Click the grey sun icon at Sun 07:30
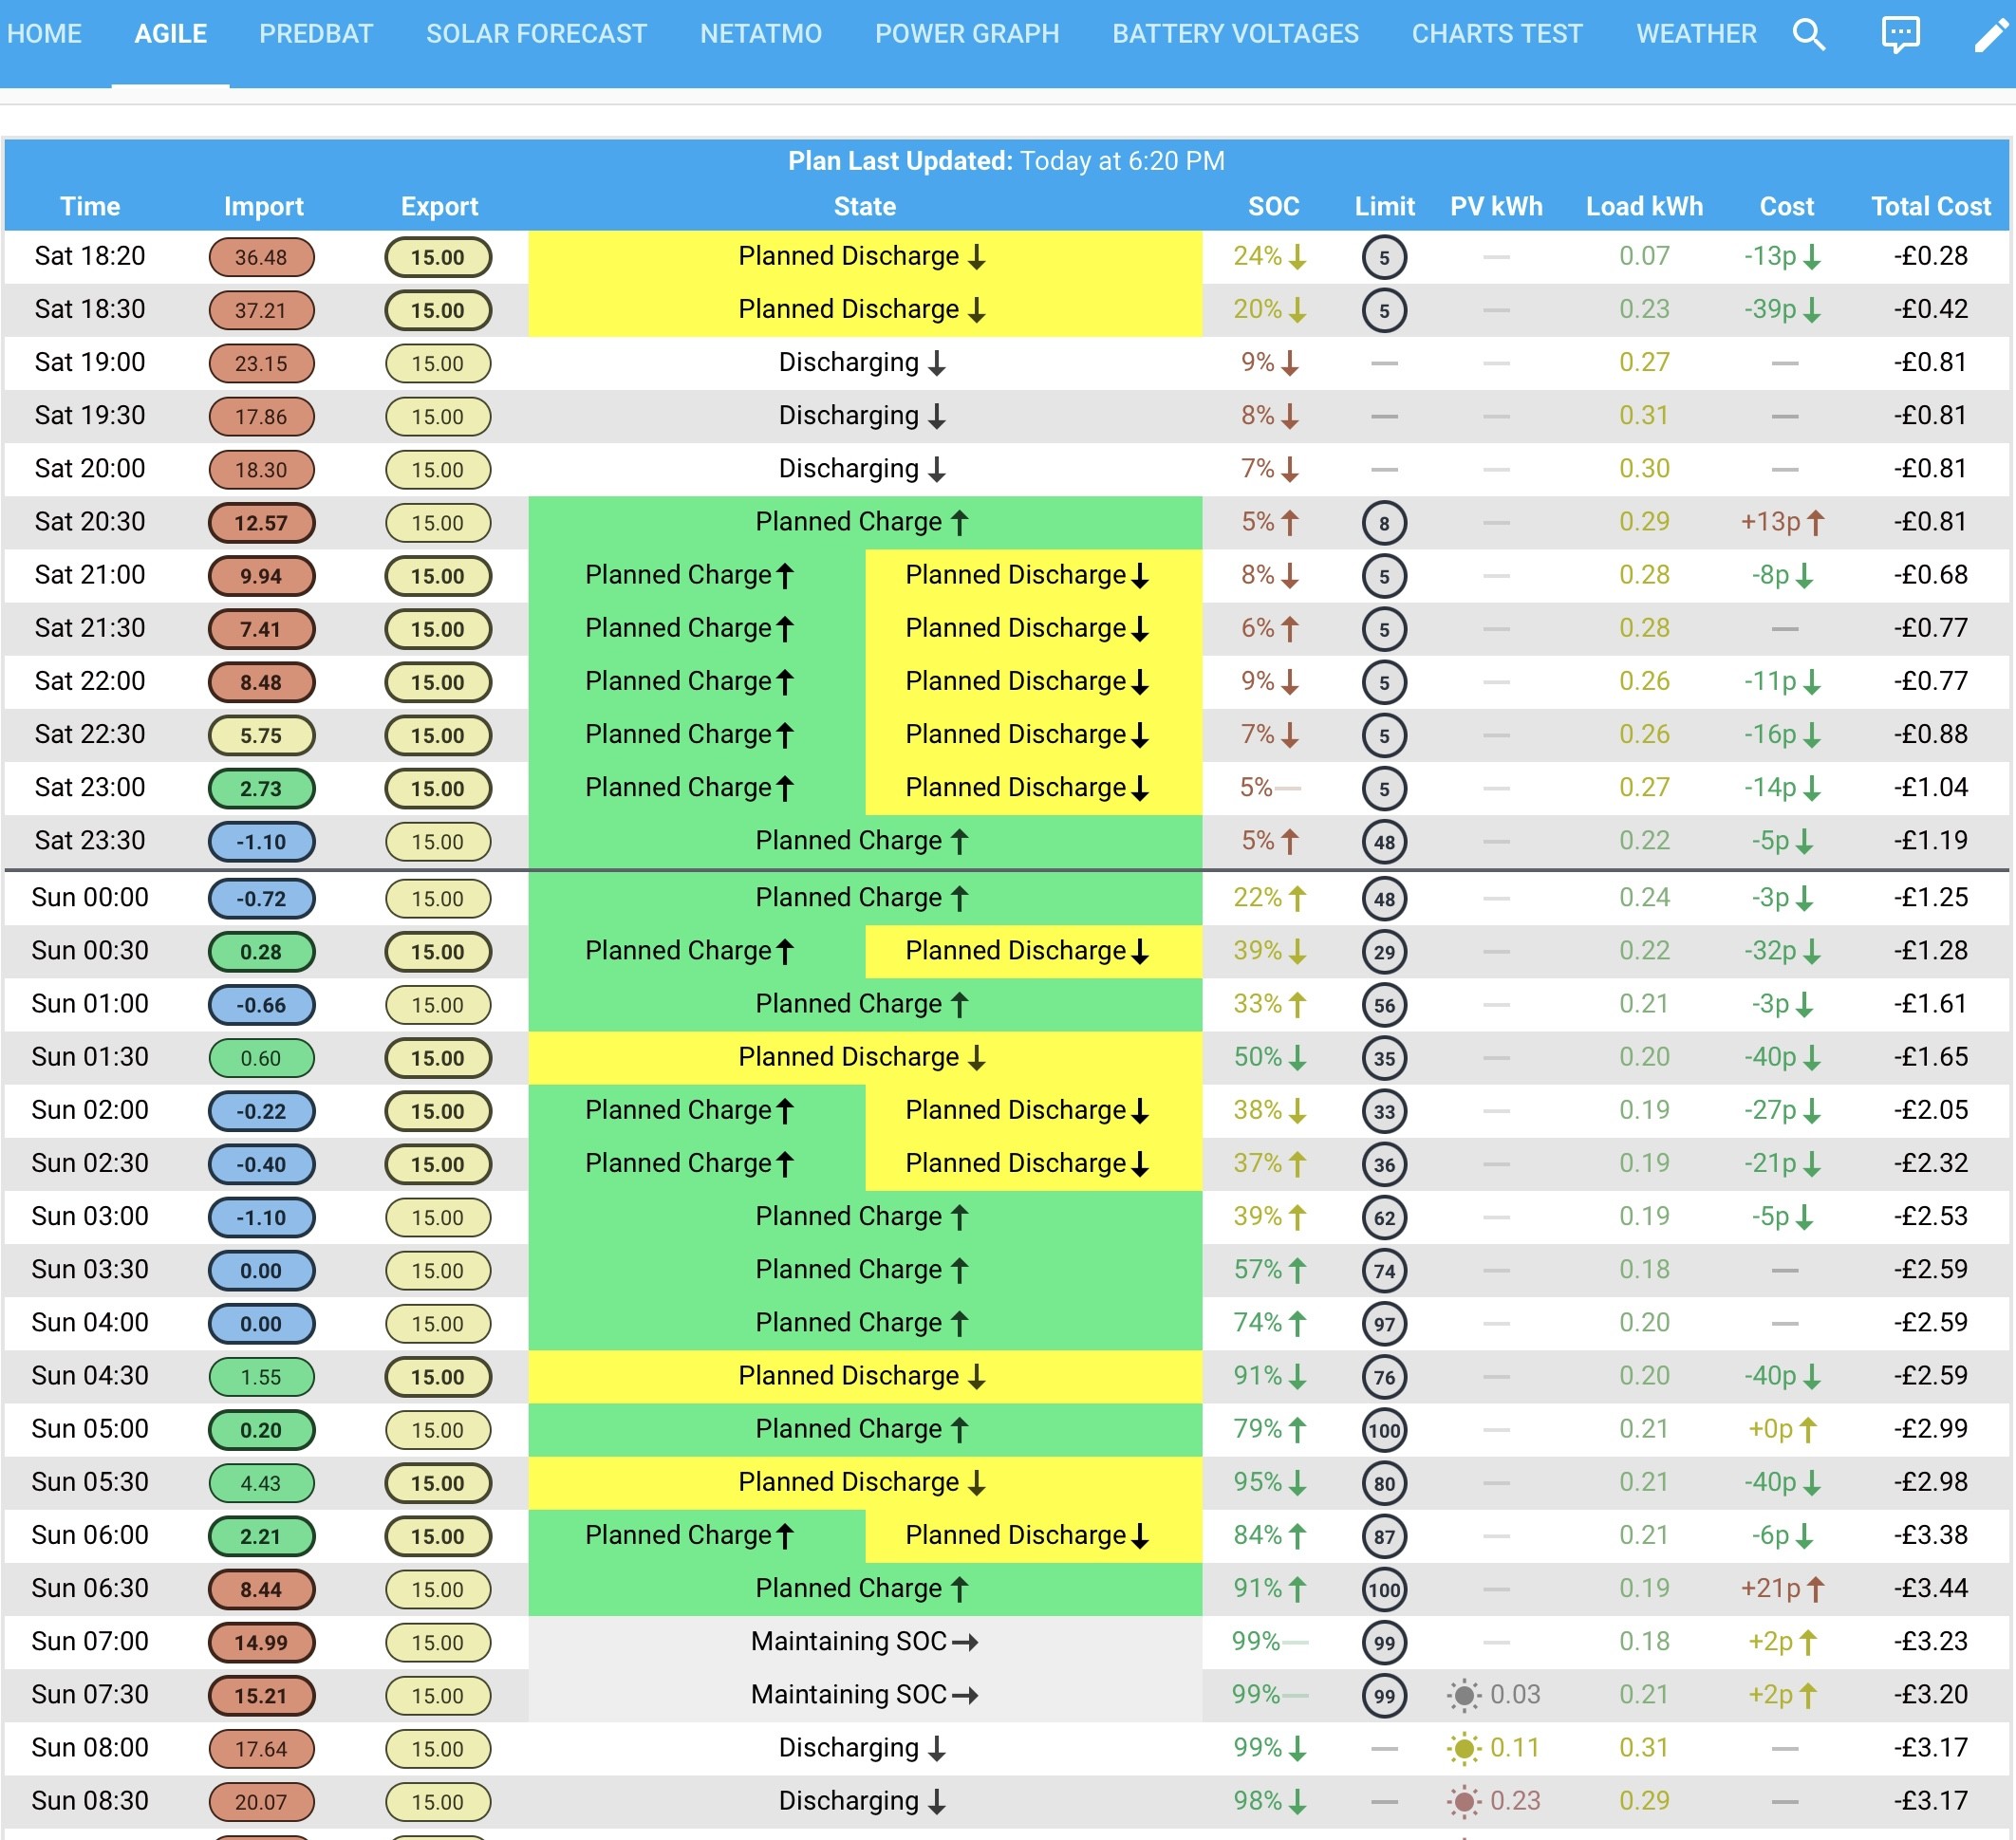 tap(1464, 1695)
